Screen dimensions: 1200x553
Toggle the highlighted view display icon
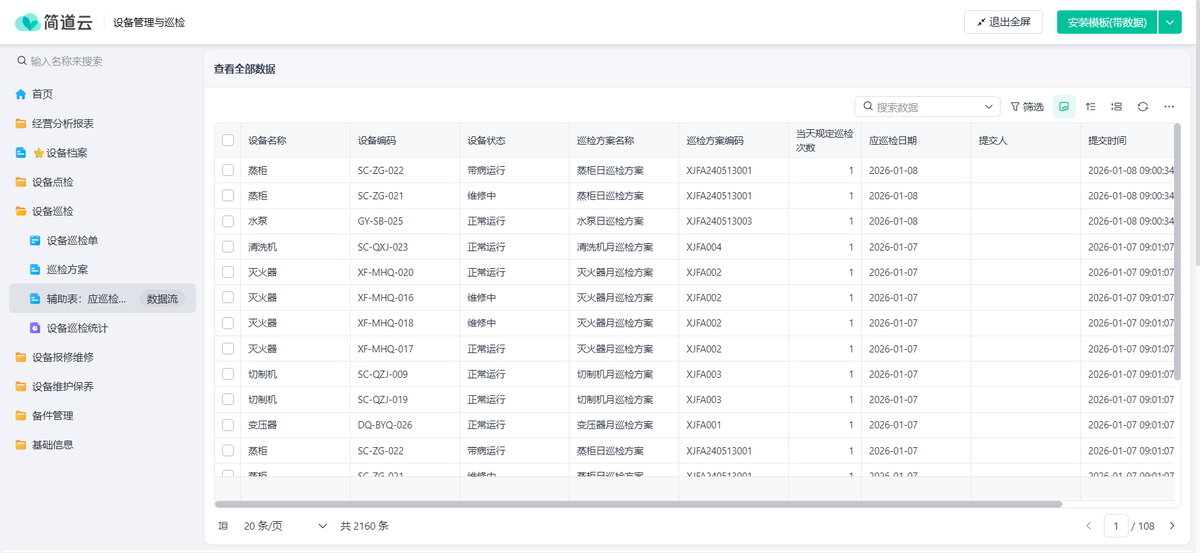pos(1064,107)
